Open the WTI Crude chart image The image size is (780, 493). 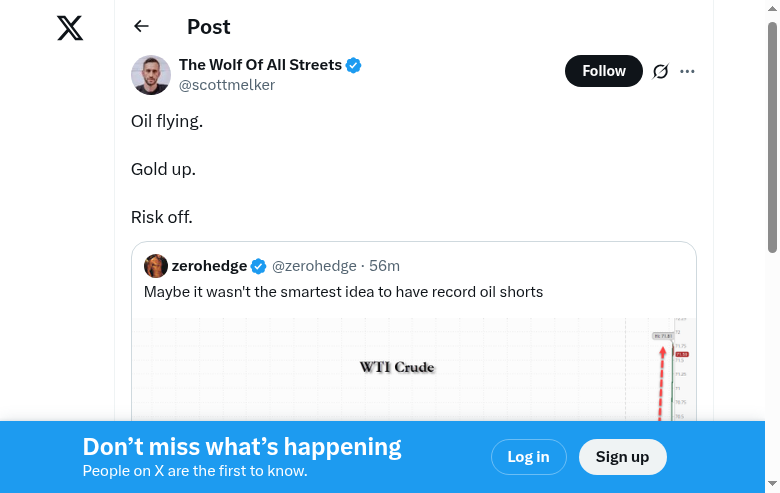coord(414,370)
